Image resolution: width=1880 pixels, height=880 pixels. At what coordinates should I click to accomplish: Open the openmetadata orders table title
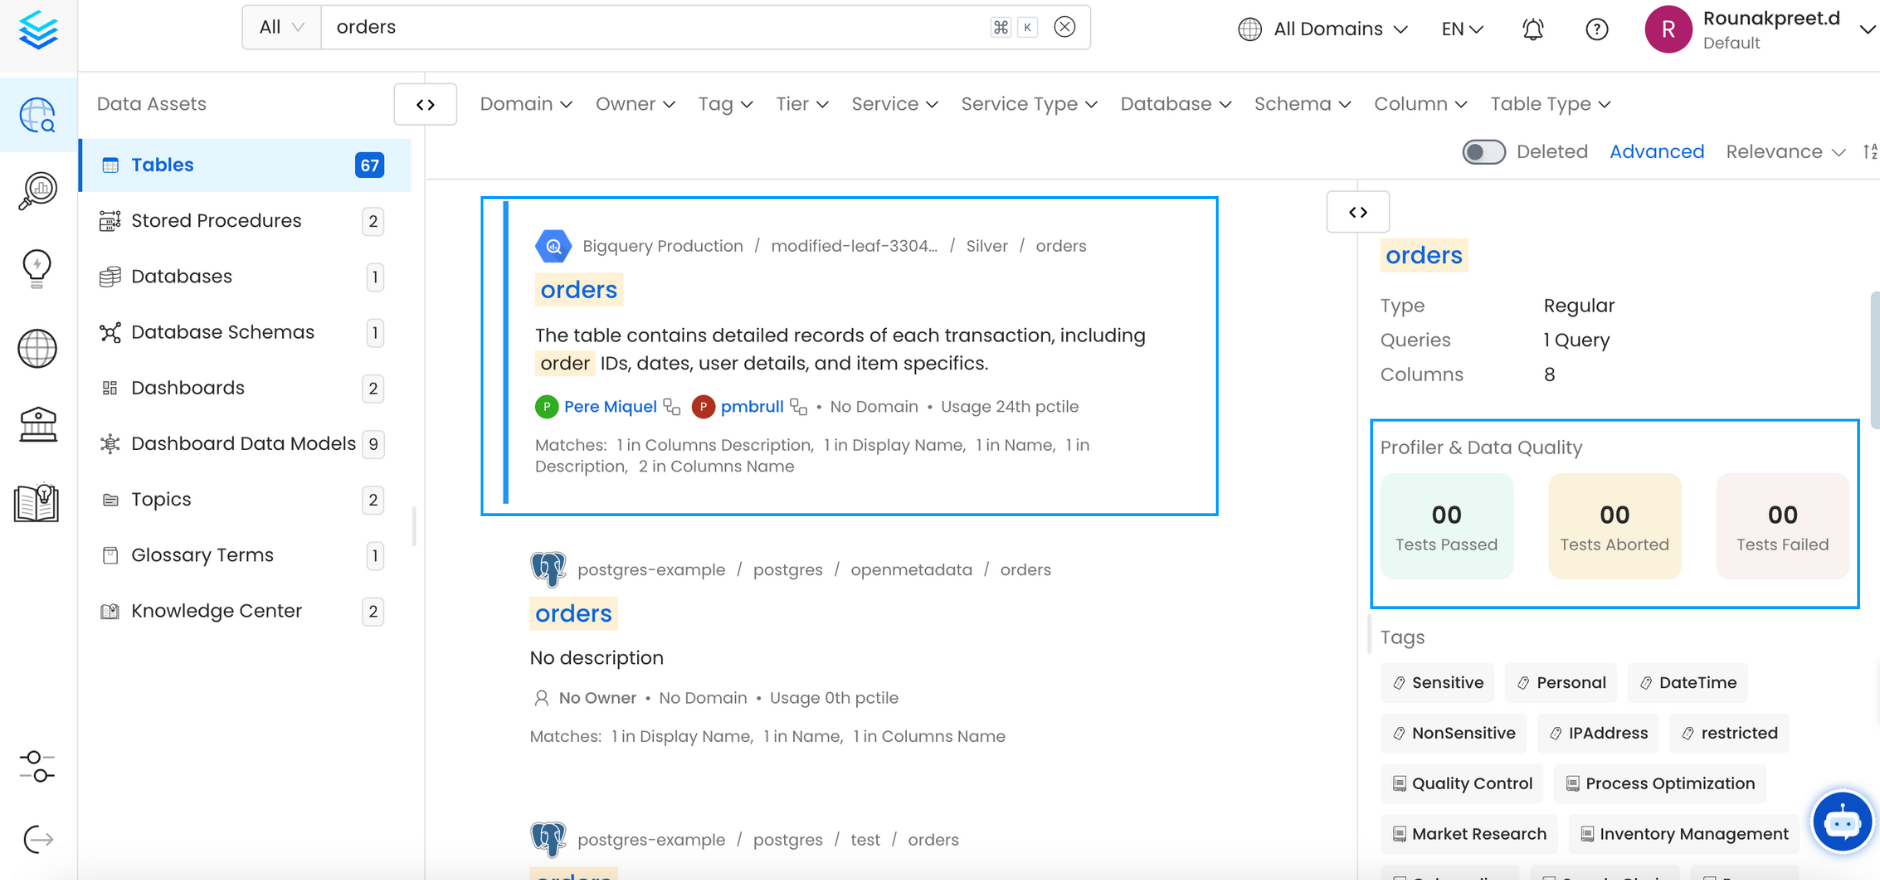573,614
